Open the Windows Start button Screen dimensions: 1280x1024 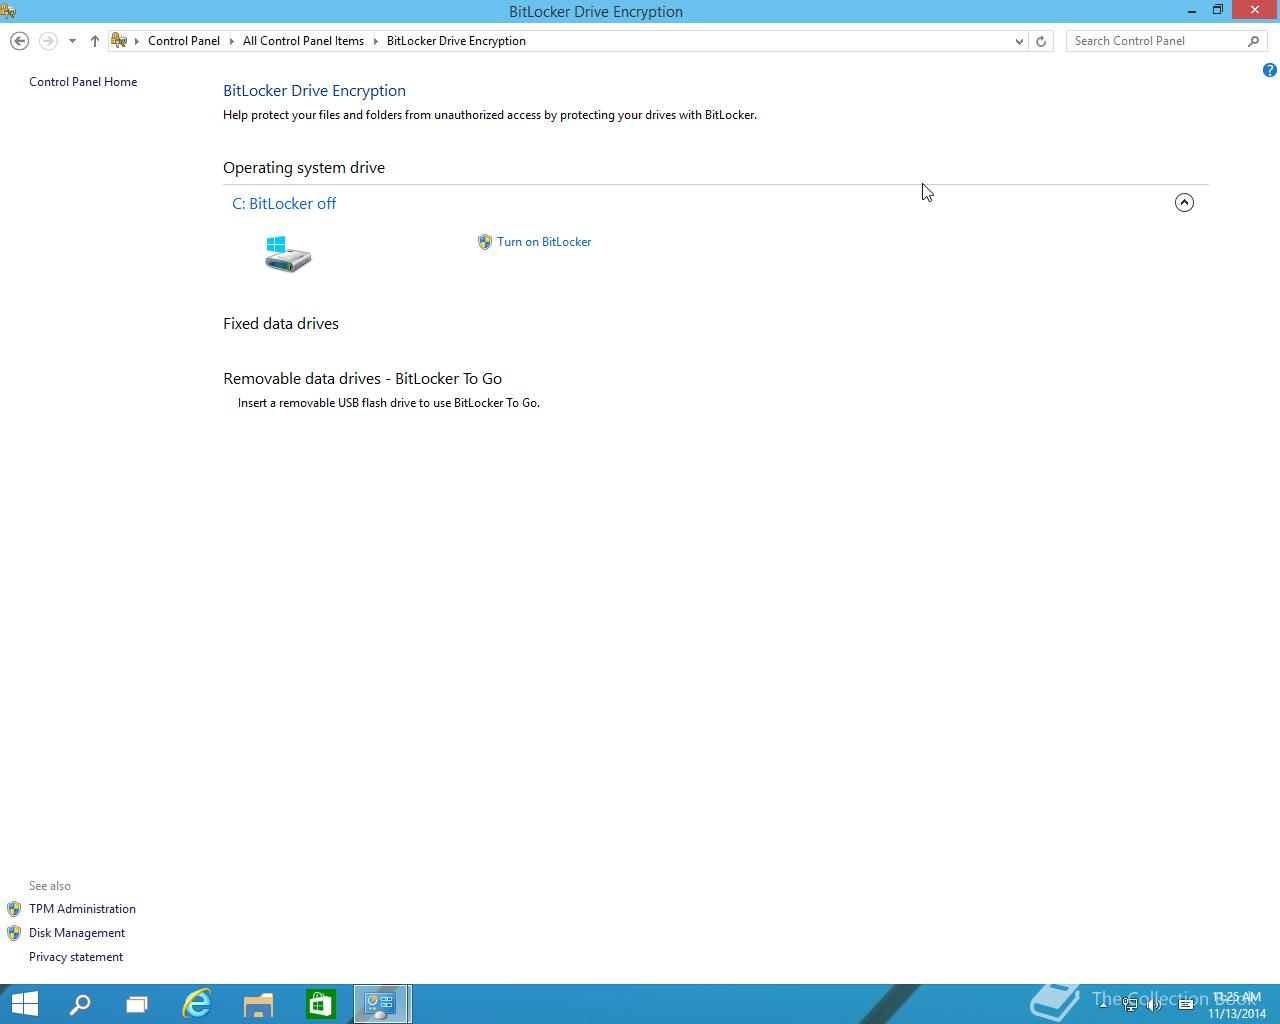click(x=24, y=1004)
